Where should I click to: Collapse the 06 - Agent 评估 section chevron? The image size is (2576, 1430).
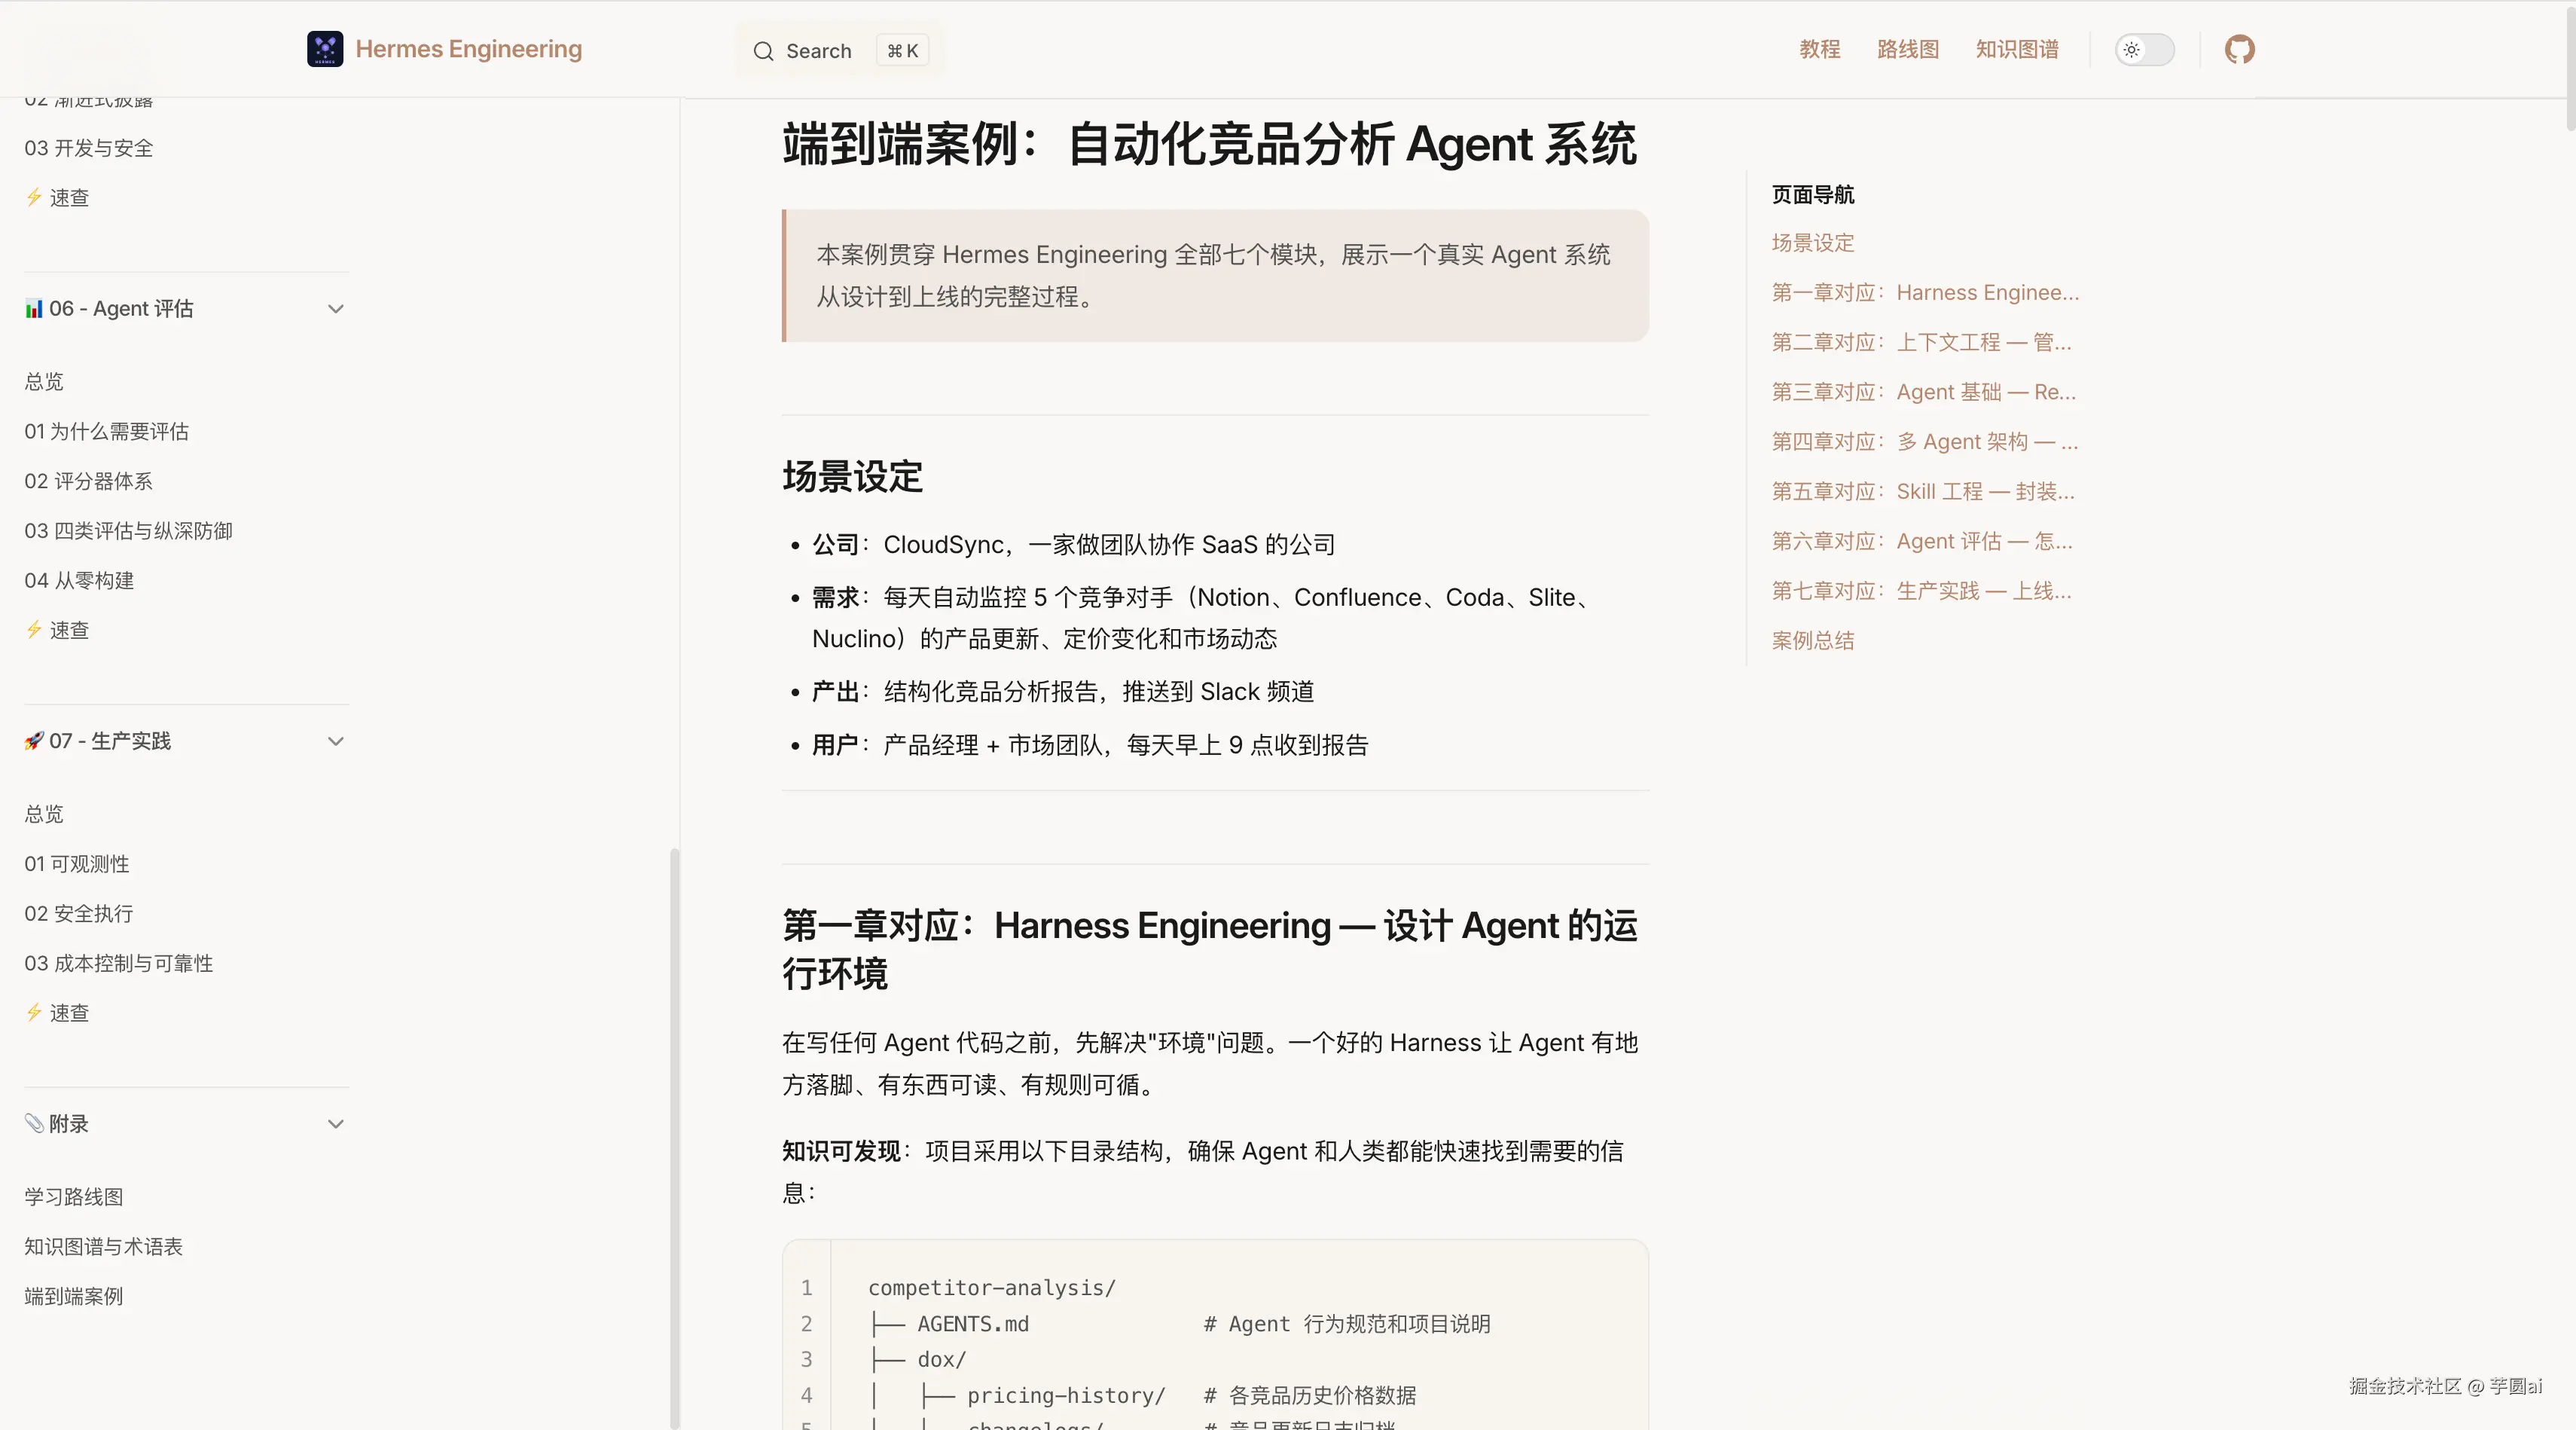tap(336, 309)
